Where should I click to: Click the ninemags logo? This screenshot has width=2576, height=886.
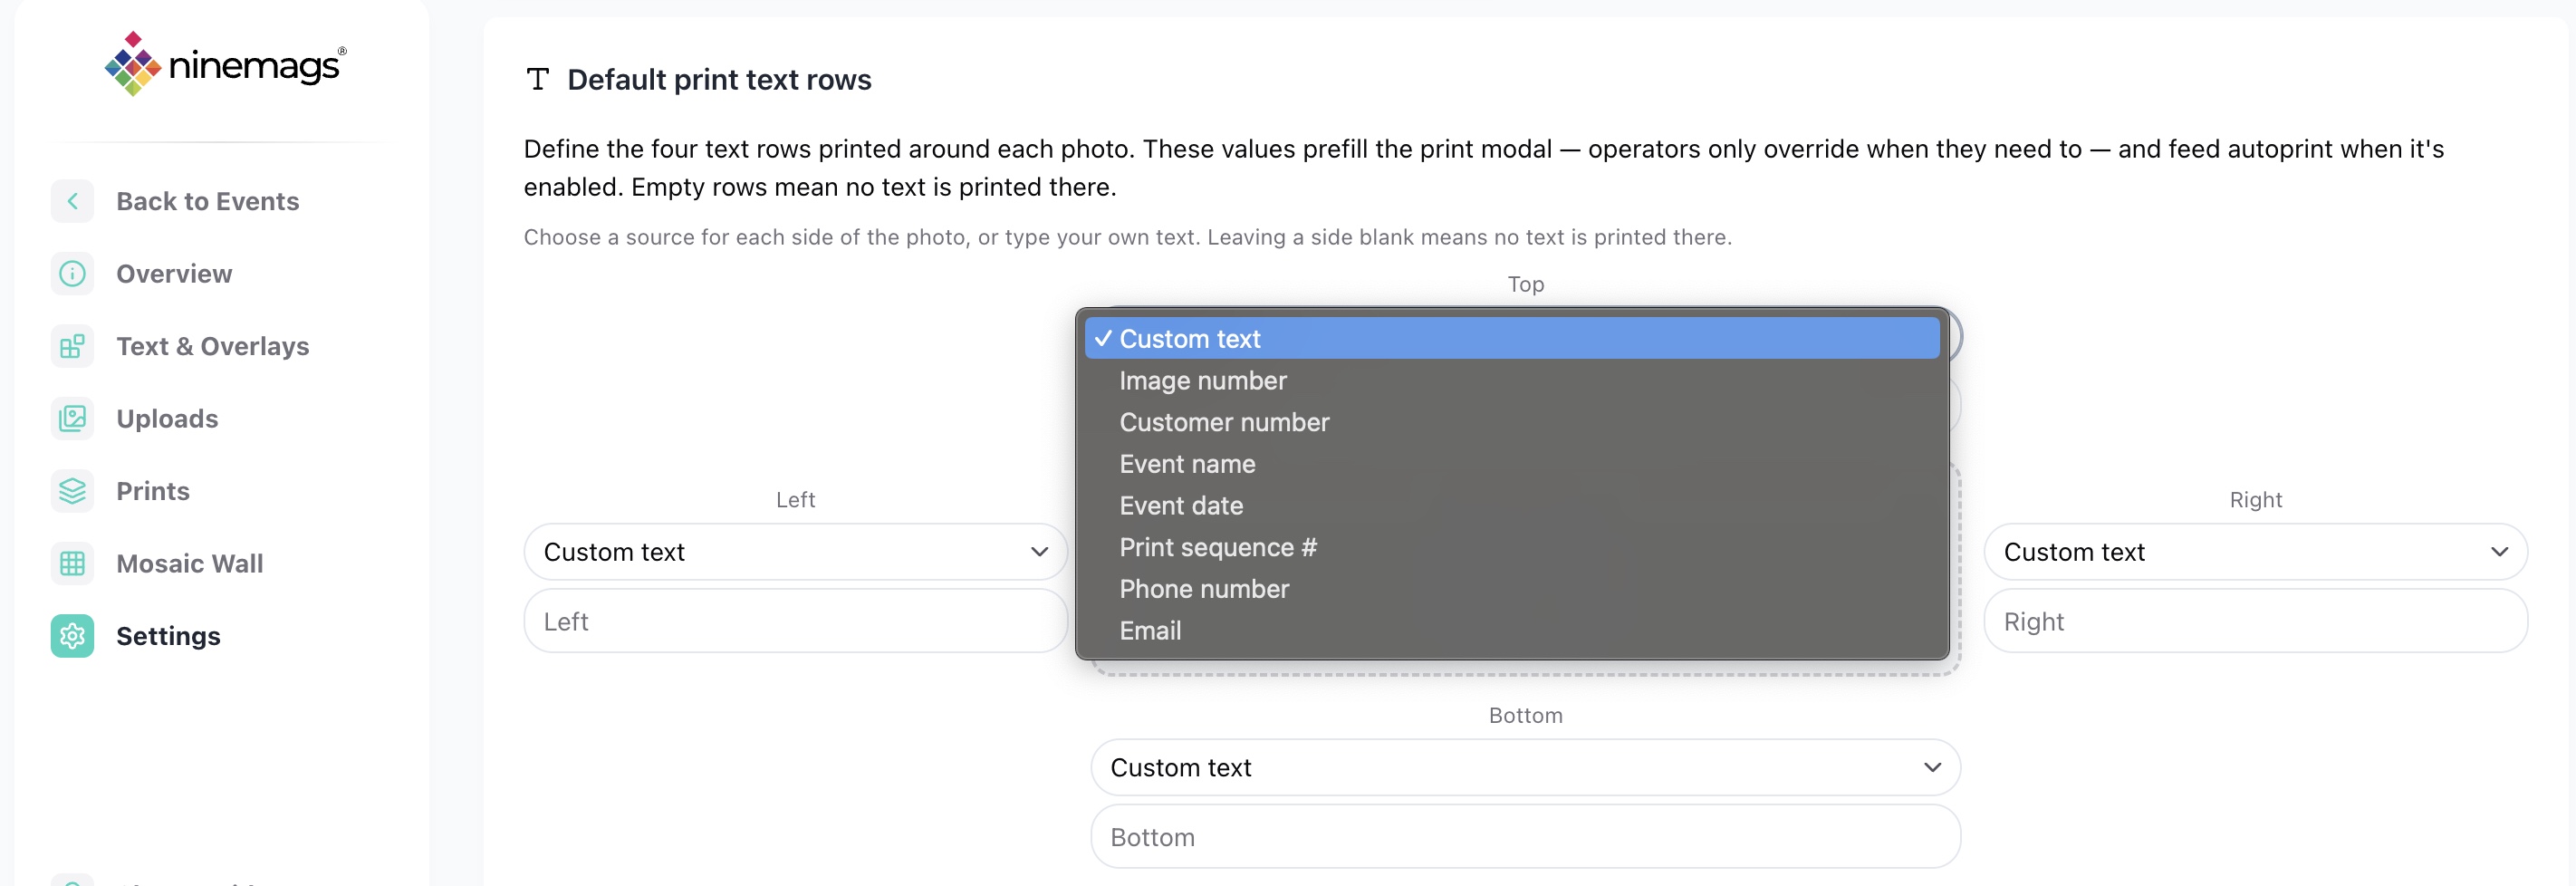point(225,64)
